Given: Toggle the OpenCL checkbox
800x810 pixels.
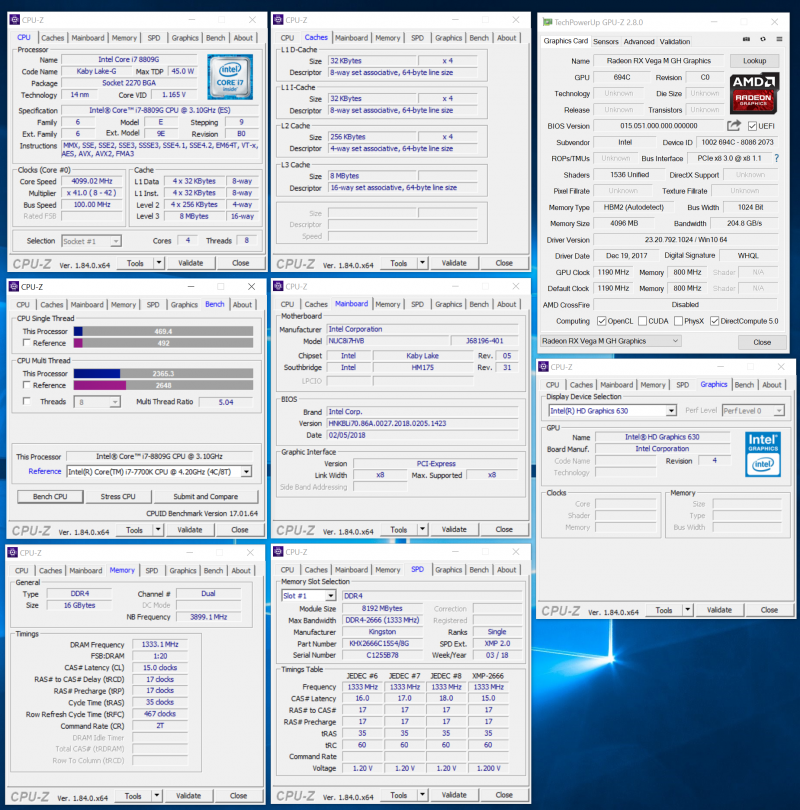Looking at the screenshot, I should click(602, 321).
